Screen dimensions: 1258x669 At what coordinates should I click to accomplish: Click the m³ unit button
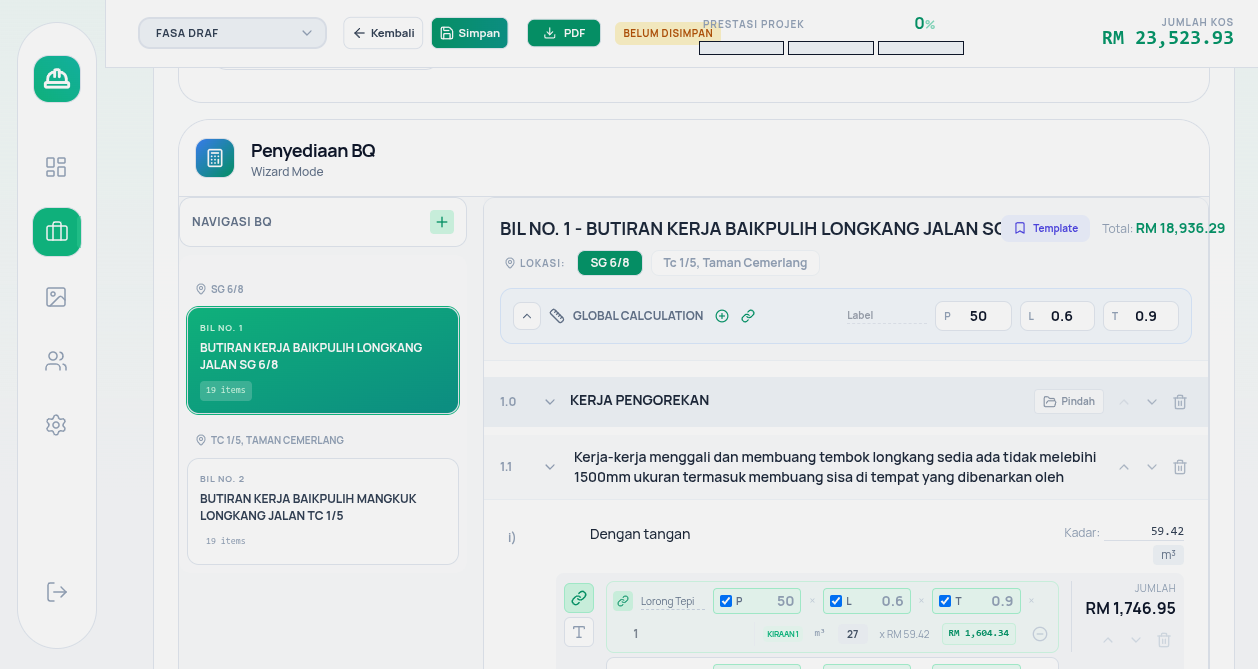coord(1168,555)
